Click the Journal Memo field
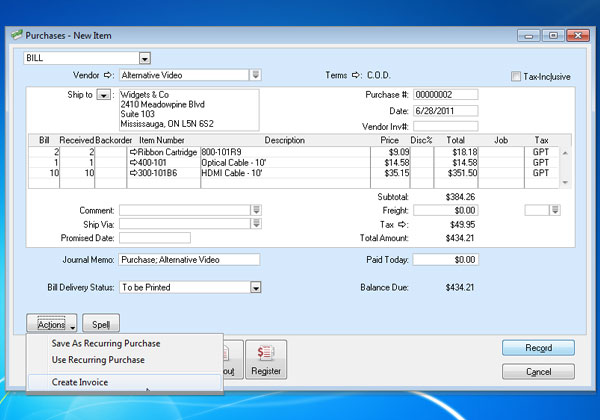600x420 pixels. tap(189, 260)
